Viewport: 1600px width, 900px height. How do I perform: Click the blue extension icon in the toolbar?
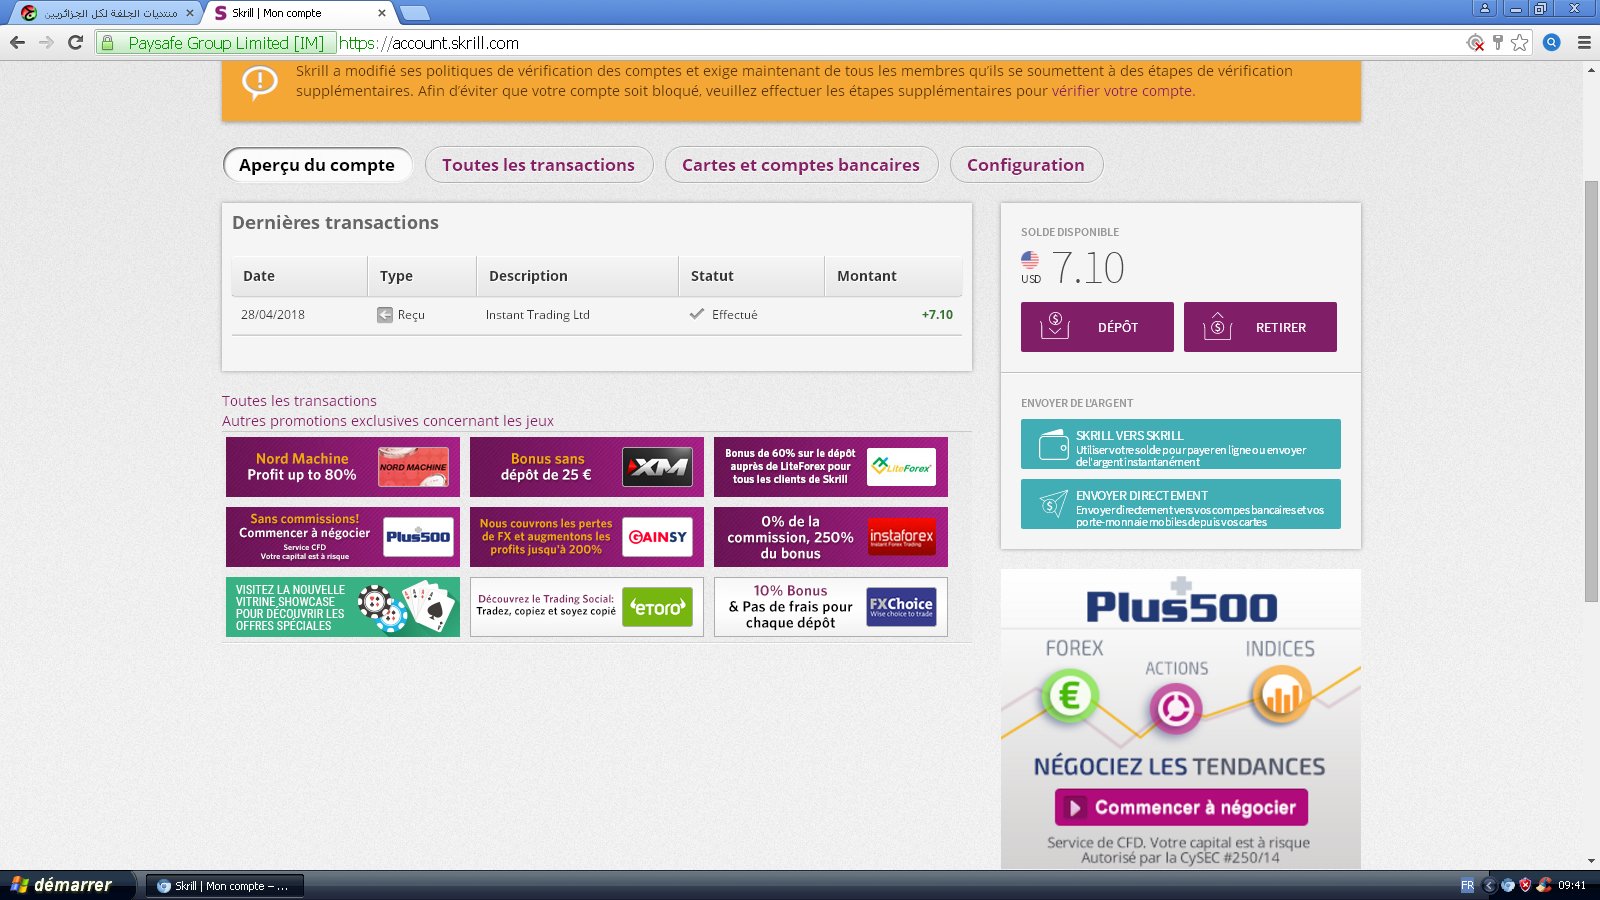tap(1552, 43)
